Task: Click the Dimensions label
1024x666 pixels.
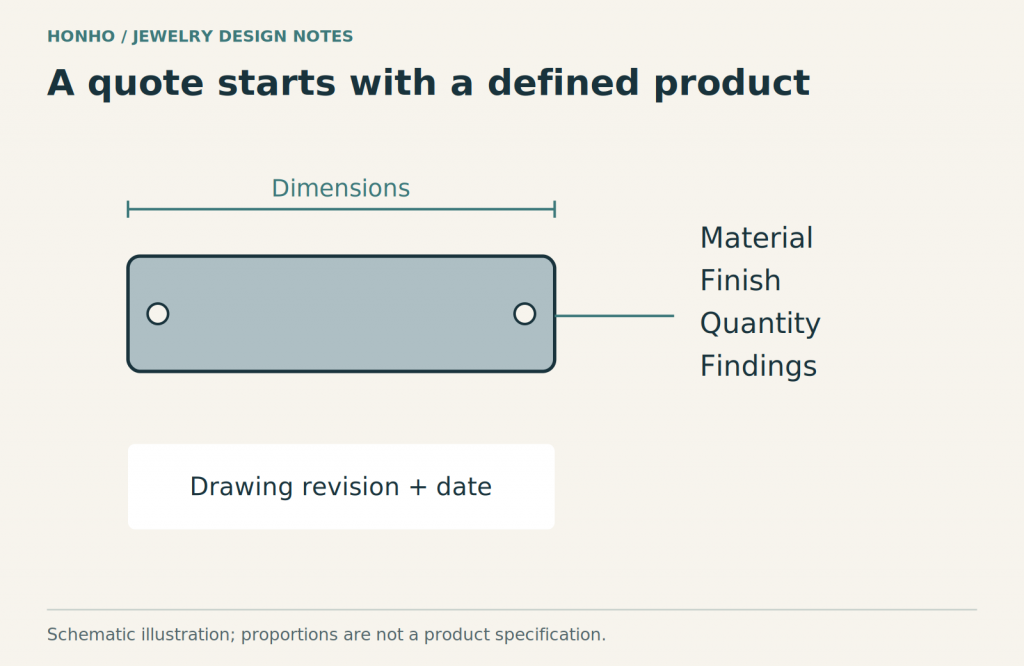Action: (x=341, y=188)
